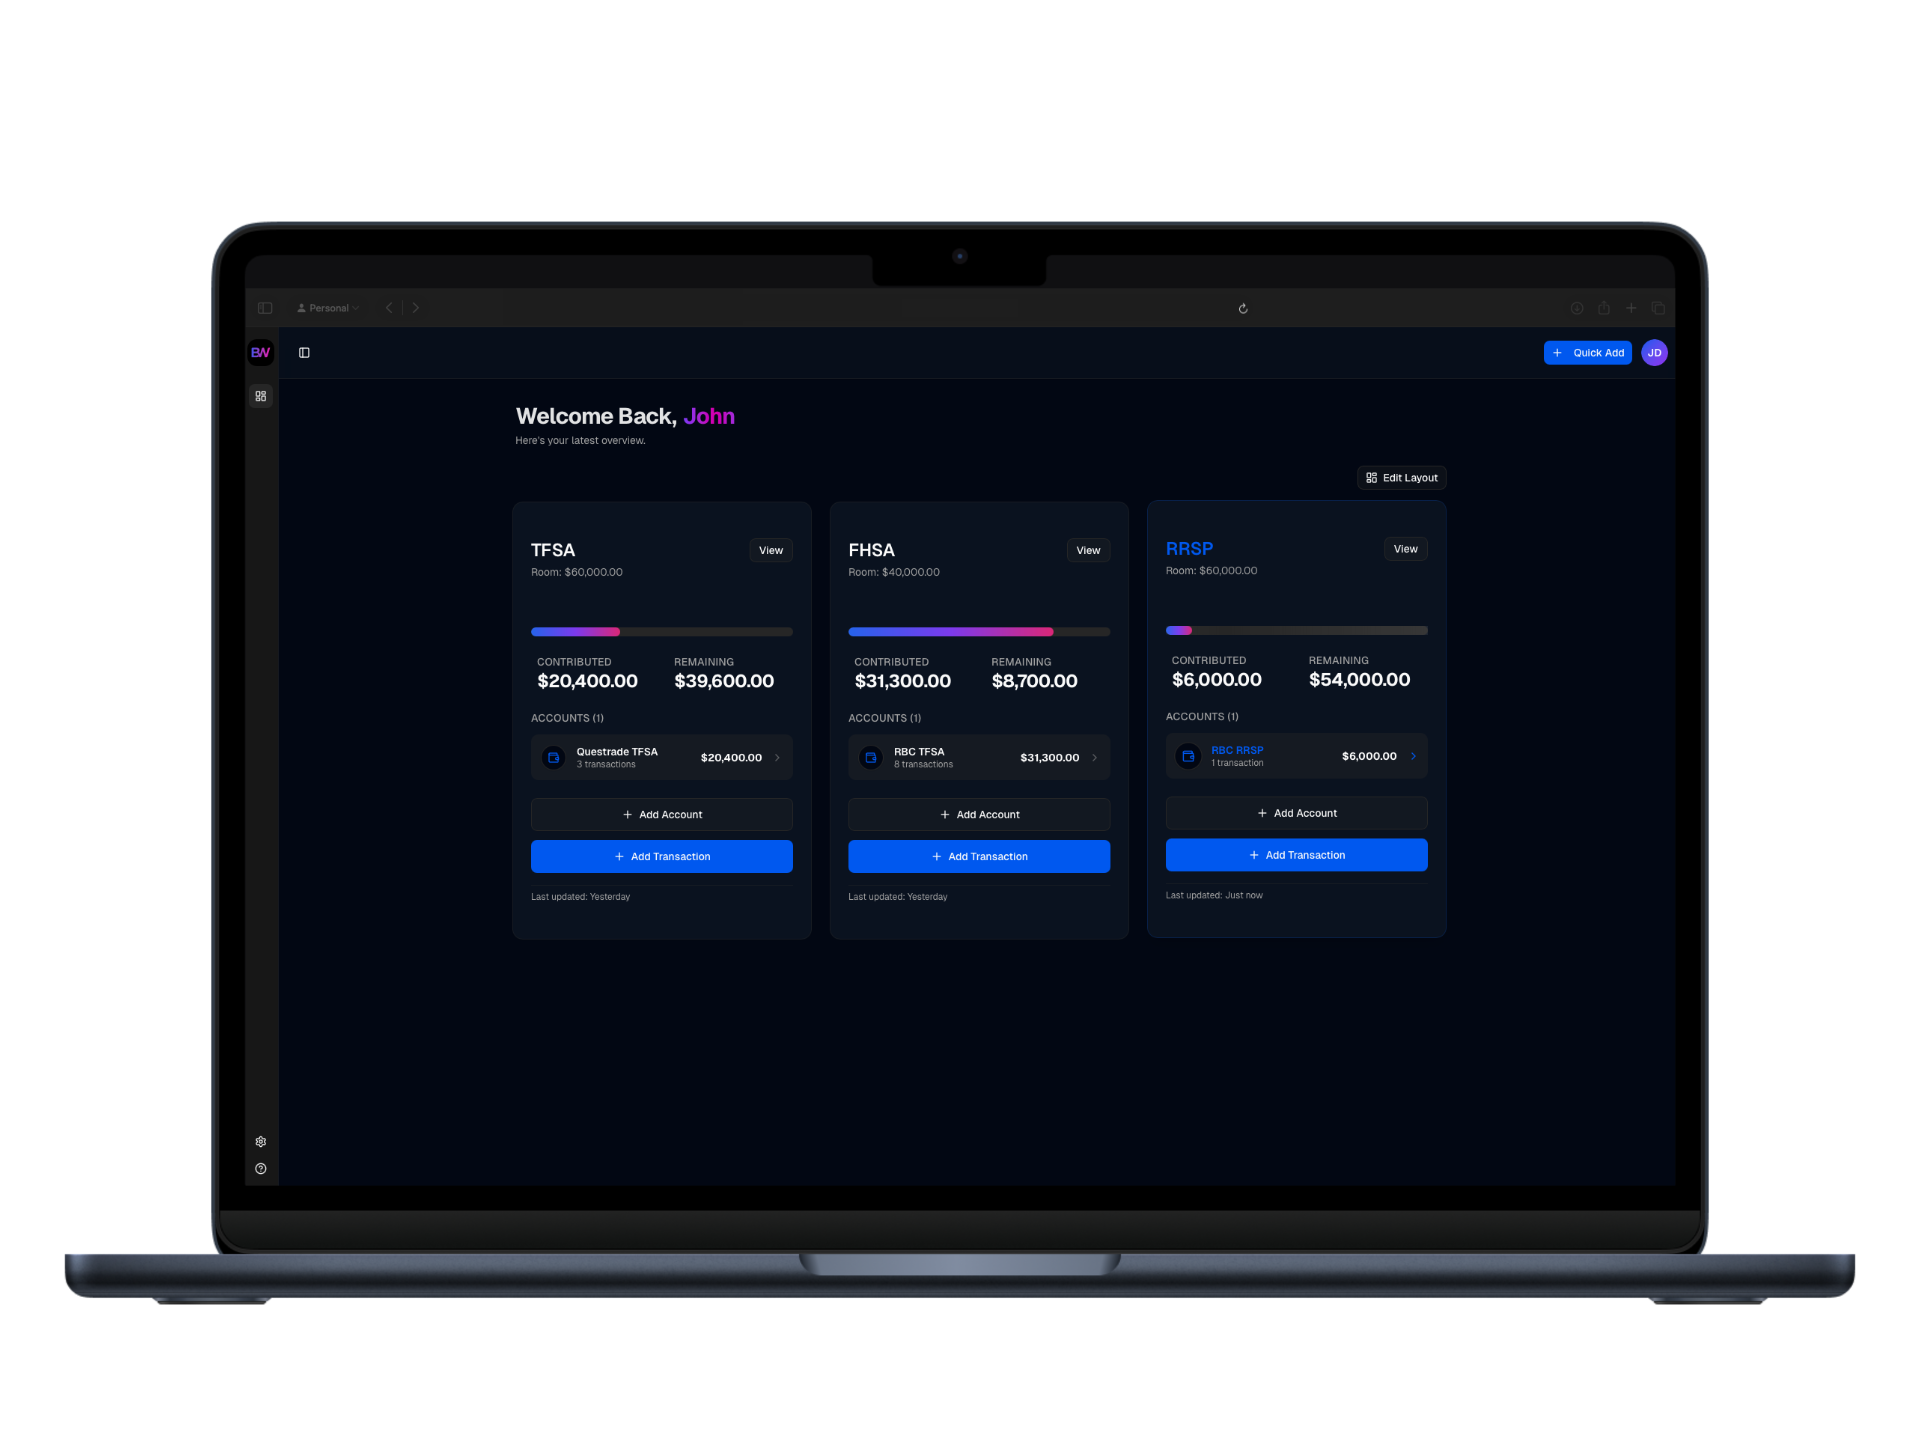This screenshot has width=1920, height=1440.
Task: Toggle the app sidebar panel icon
Action: click(304, 352)
